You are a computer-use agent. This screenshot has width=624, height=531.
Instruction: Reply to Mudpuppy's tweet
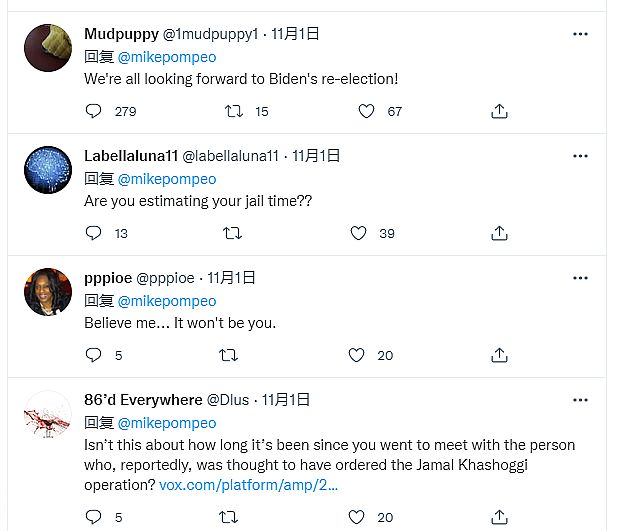point(94,111)
